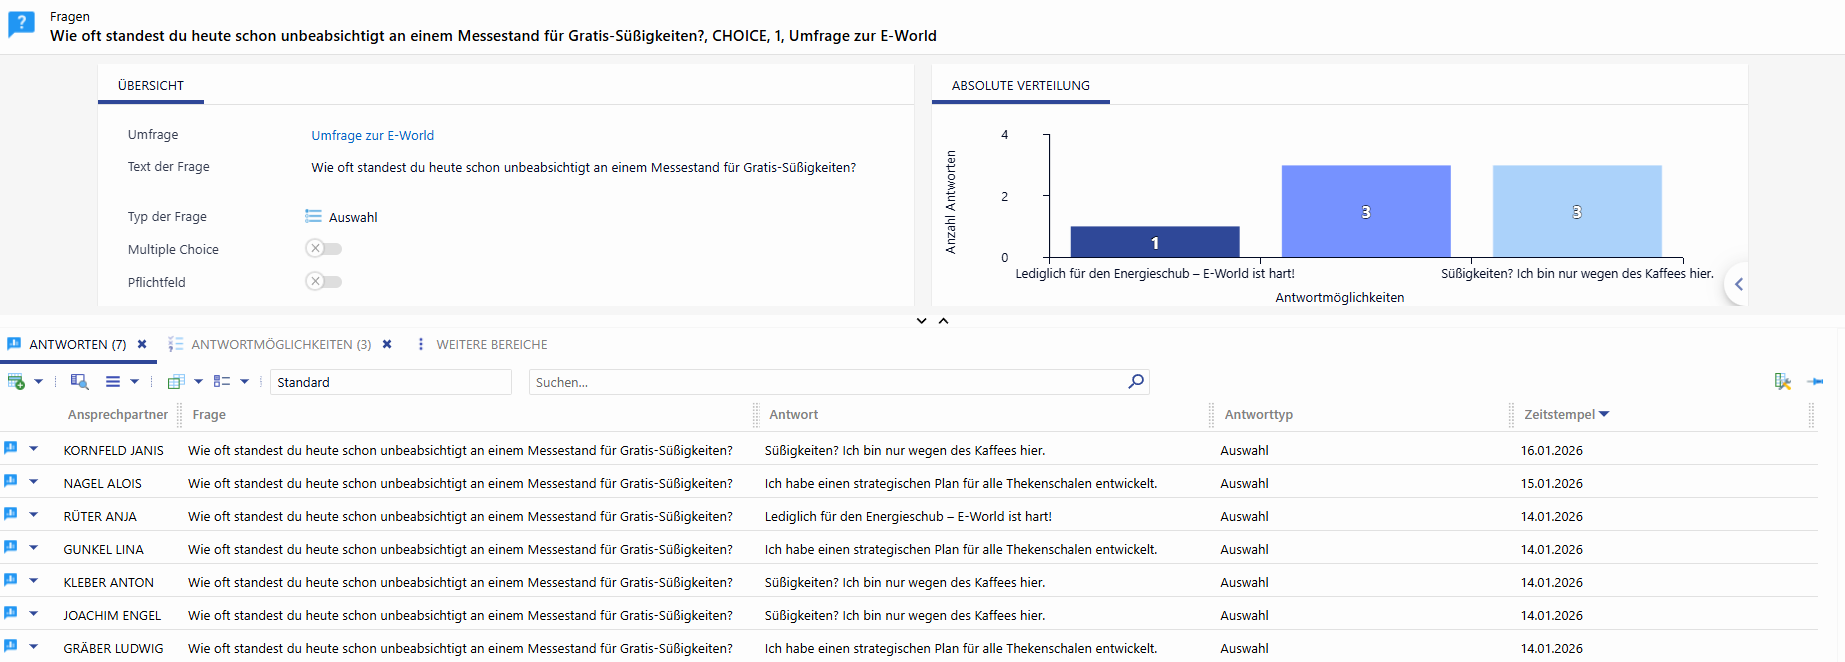This screenshot has height=662, width=1845.
Task: Click the search magnifier in Suchen field
Action: tap(1135, 381)
